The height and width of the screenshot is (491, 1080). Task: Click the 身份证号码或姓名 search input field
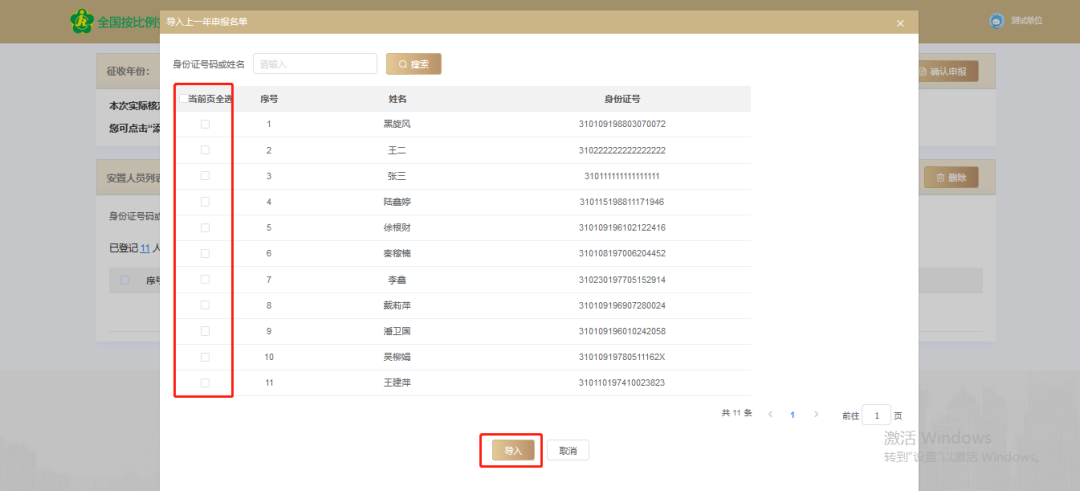[x=314, y=64]
